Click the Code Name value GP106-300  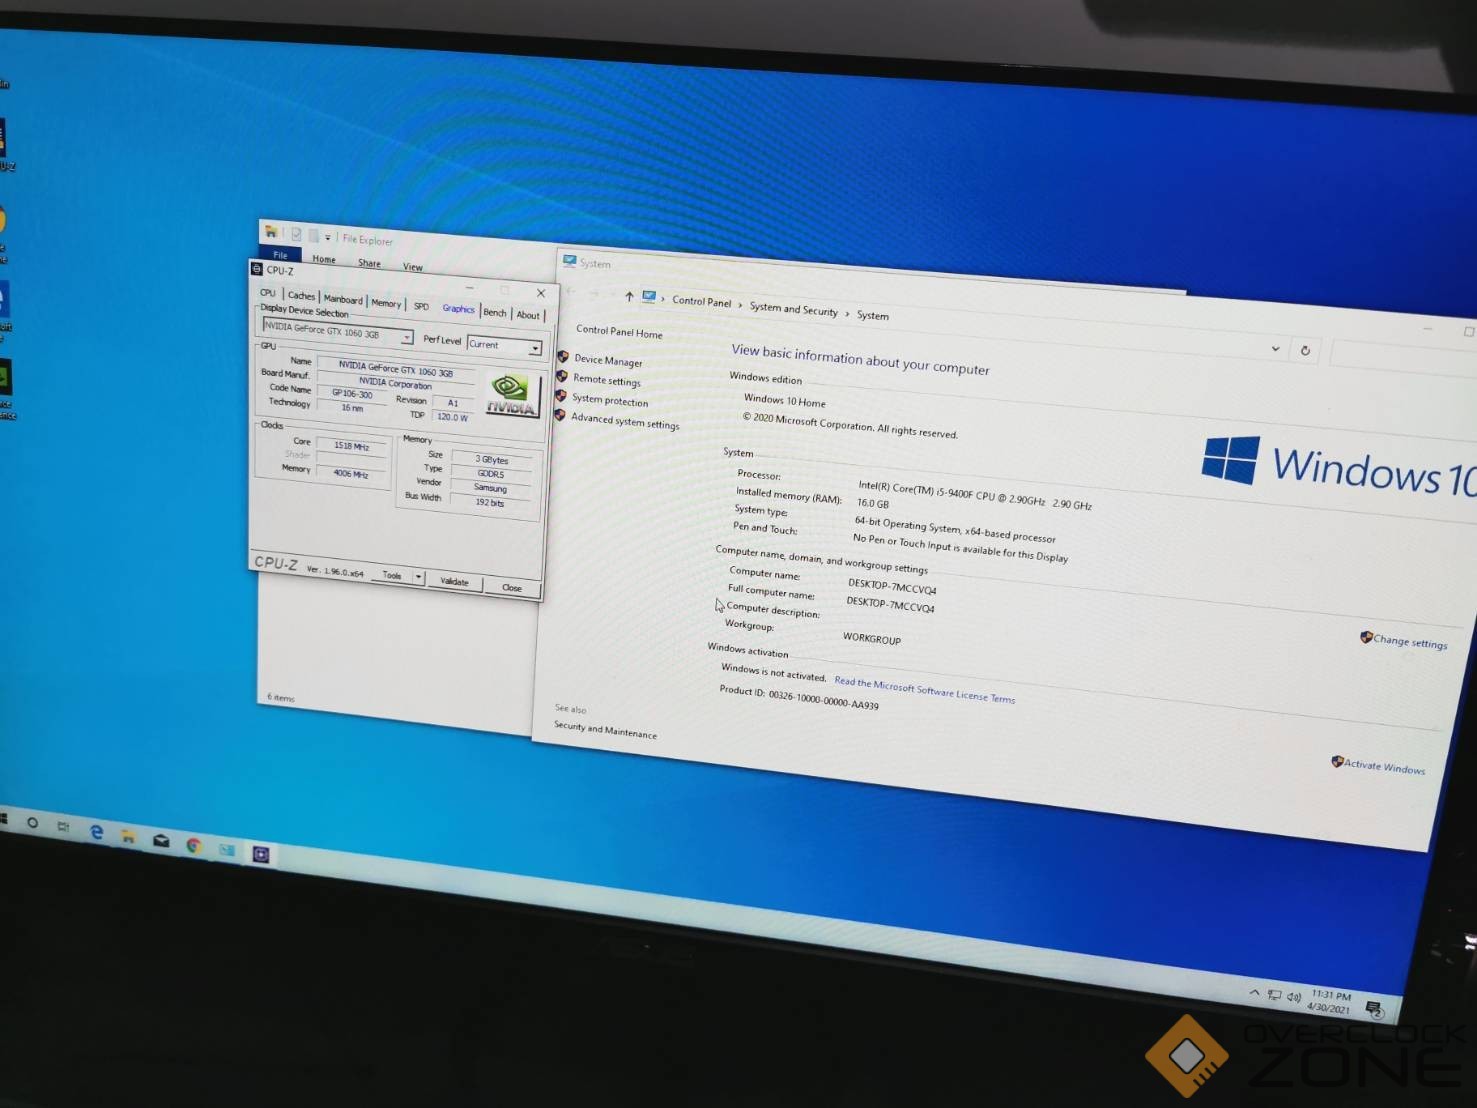point(352,394)
